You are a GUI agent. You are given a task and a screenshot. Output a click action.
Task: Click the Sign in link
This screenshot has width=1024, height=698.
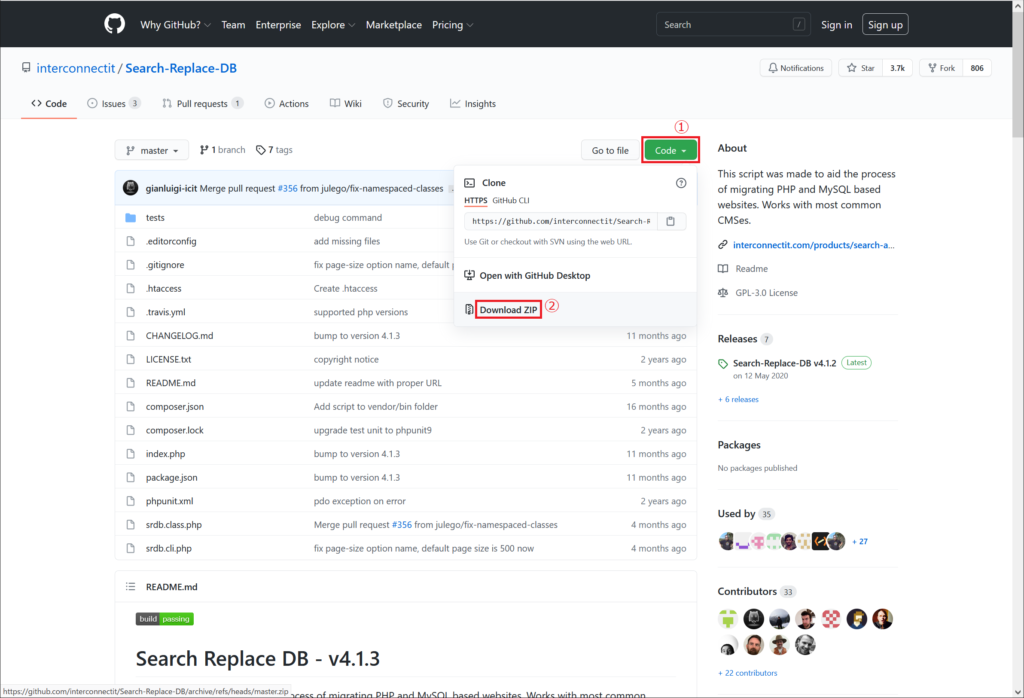(x=837, y=25)
